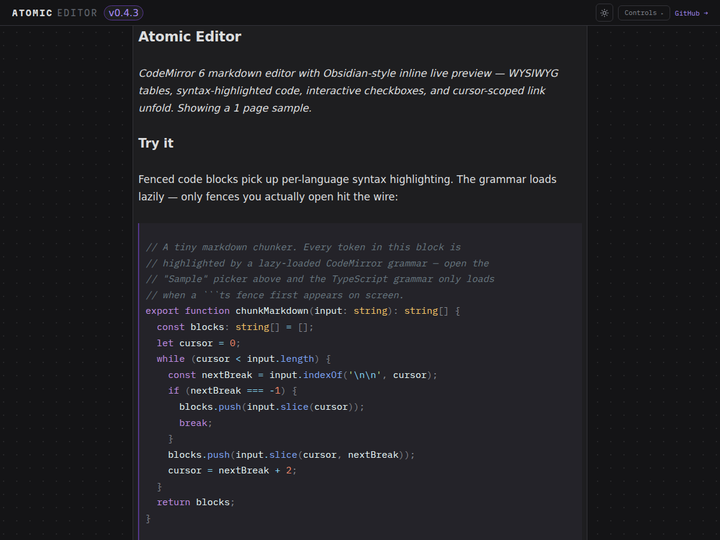
Task: Click the v0.4.3 version badge
Action: pyautogui.click(x=124, y=13)
